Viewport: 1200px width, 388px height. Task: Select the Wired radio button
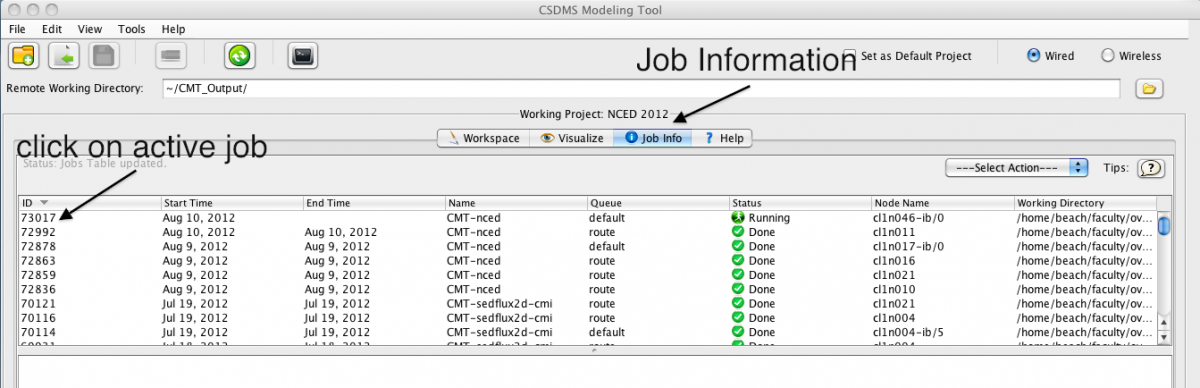[x=1034, y=56]
